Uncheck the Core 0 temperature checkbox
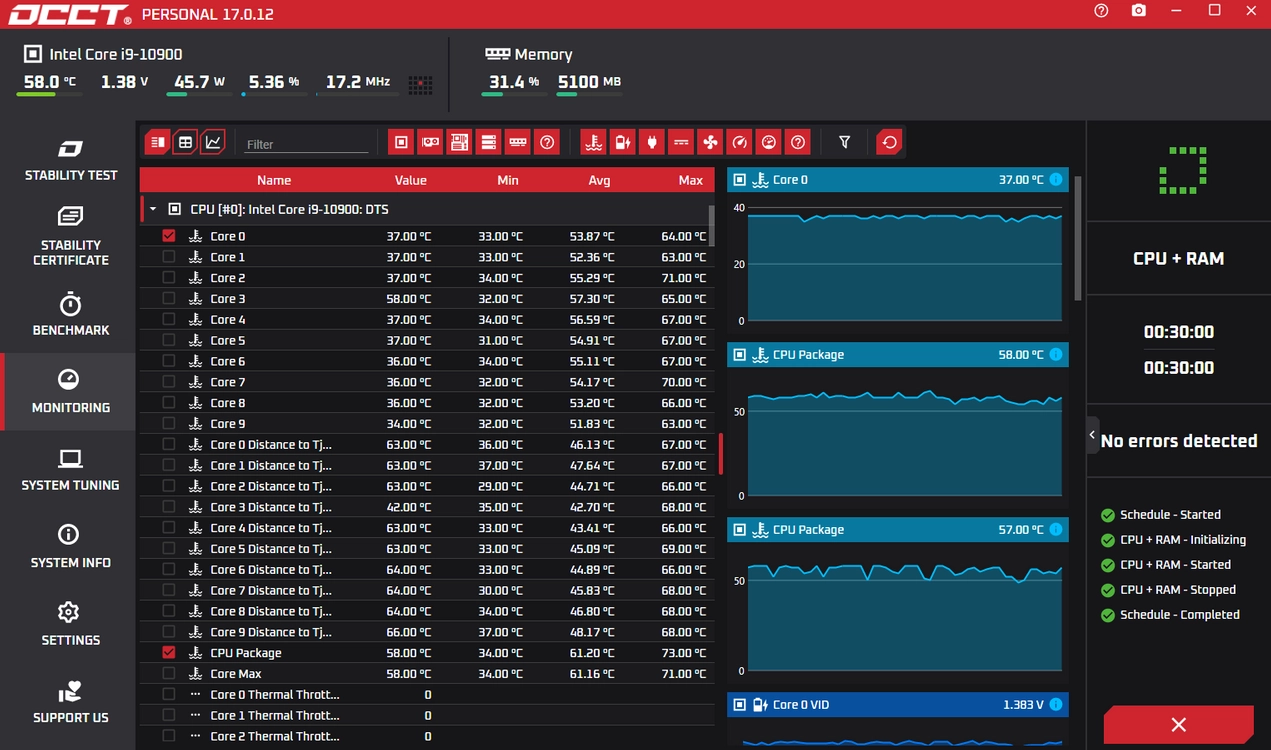Image resolution: width=1271 pixels, height=750 pixels. [x=168, y=236]
